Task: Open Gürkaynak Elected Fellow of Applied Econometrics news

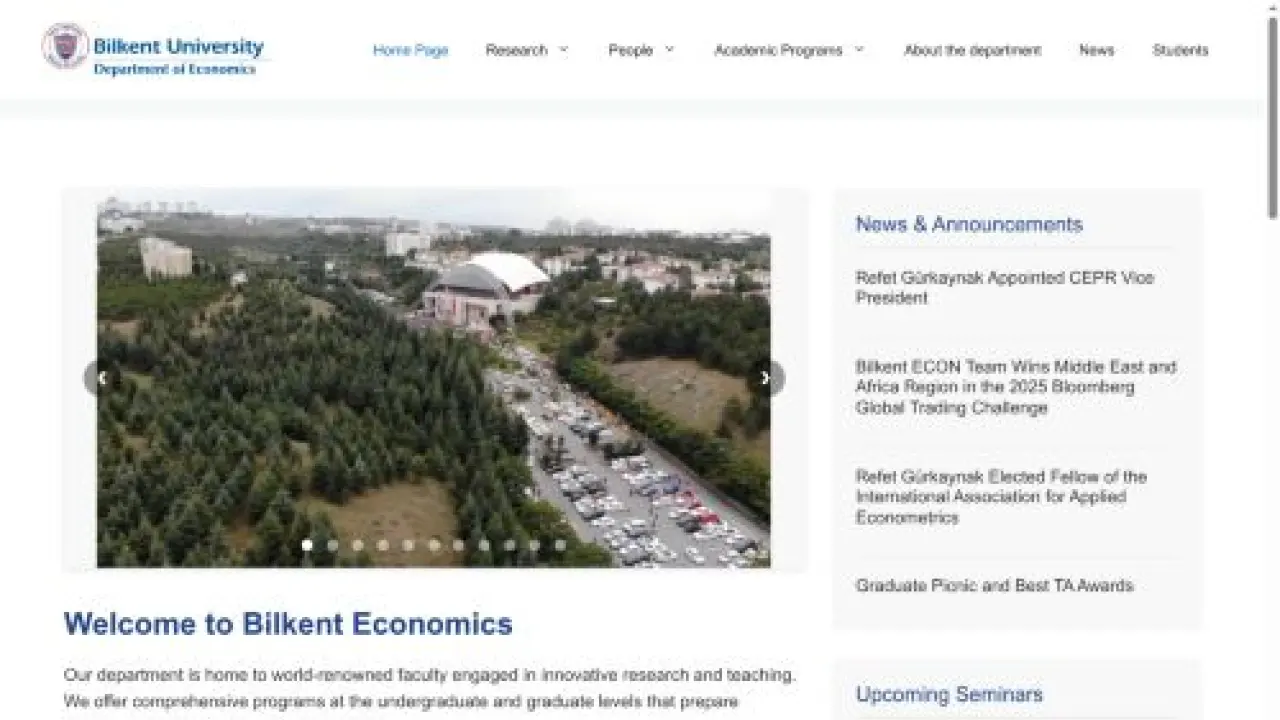Action: [x=1001, y=497]
